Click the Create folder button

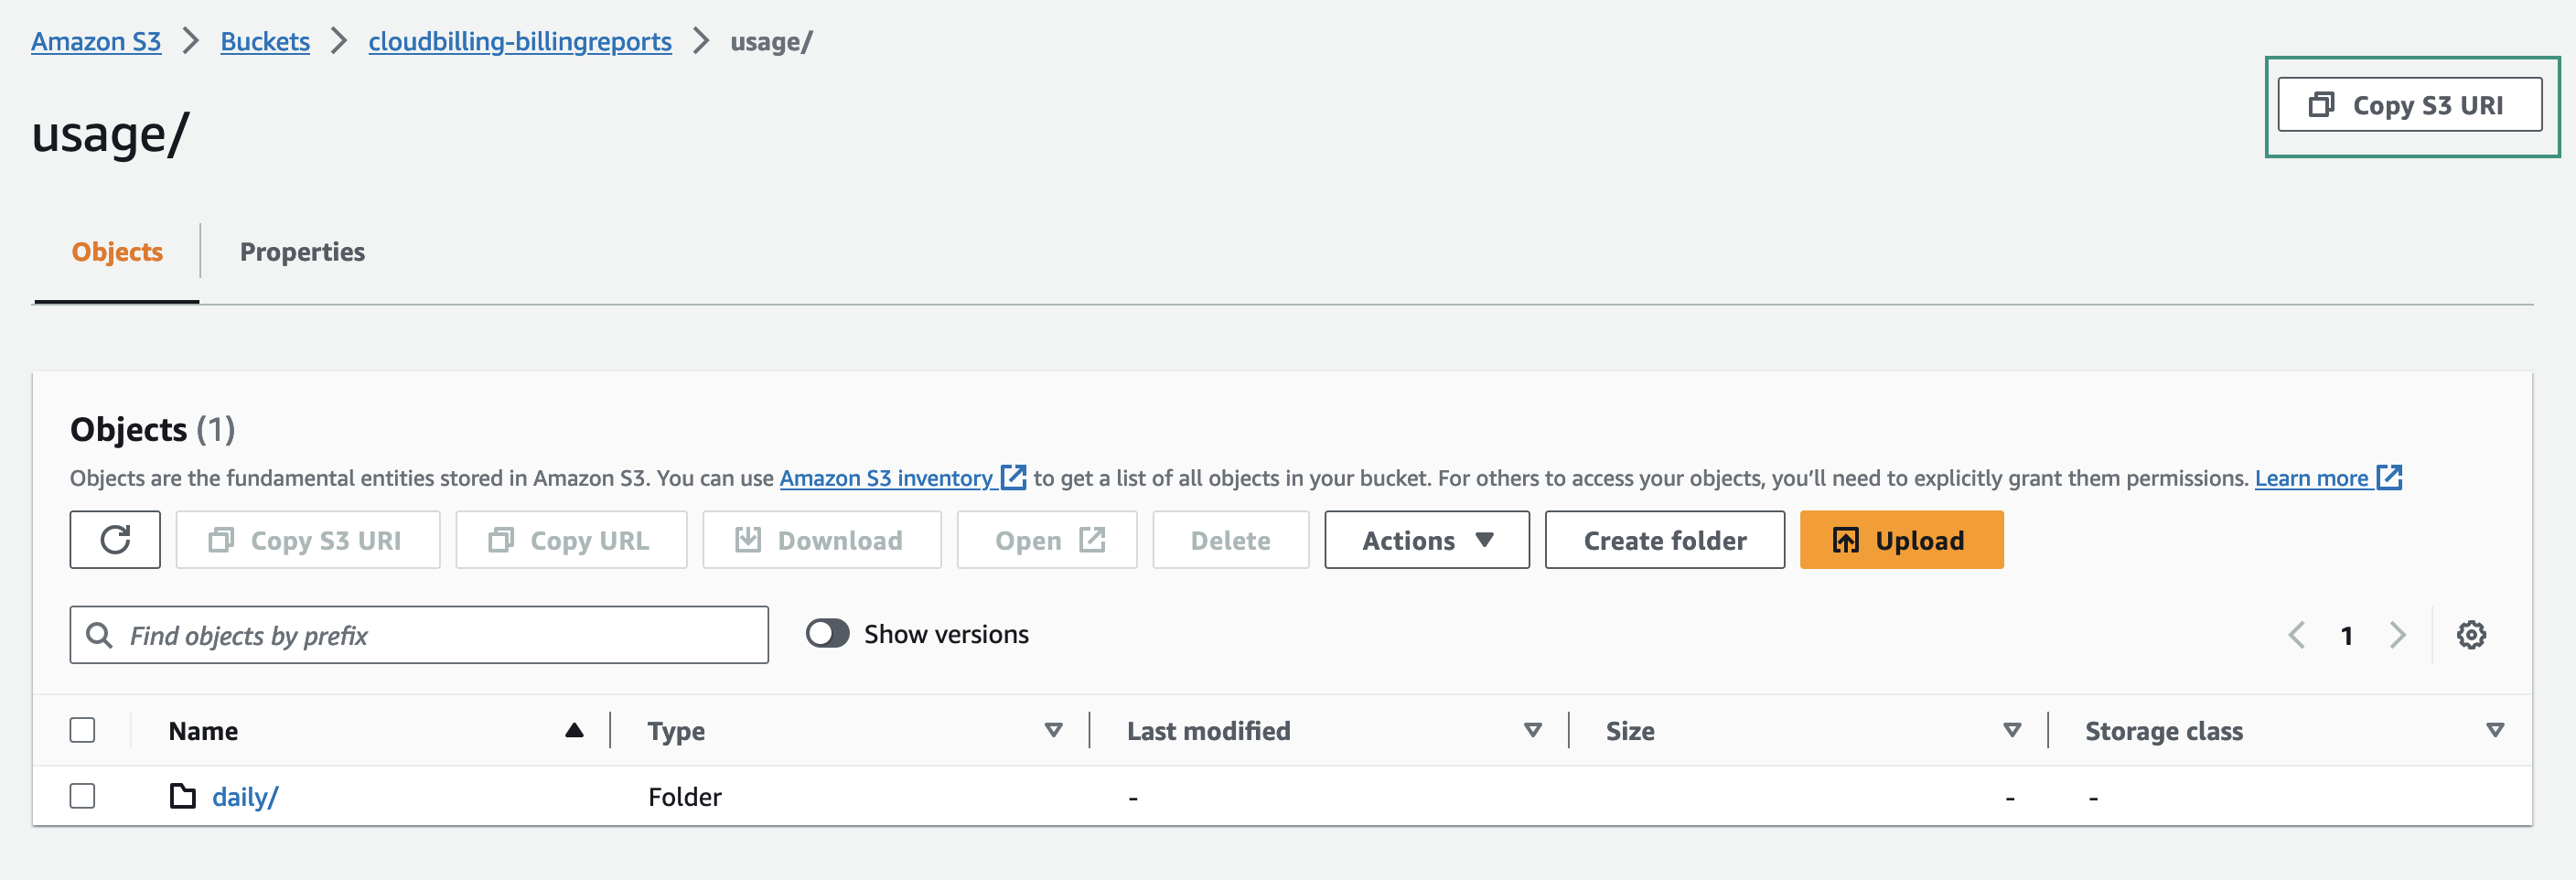point(1664,539)
